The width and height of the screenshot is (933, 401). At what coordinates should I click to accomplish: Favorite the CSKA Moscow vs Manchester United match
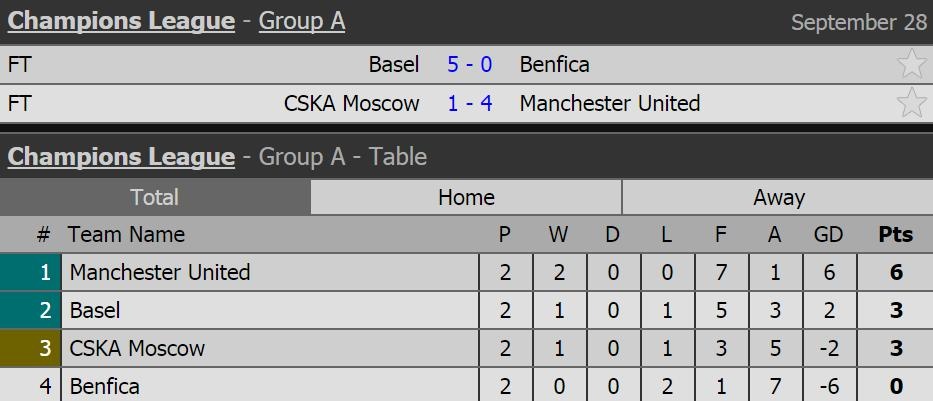click(911, 103)
